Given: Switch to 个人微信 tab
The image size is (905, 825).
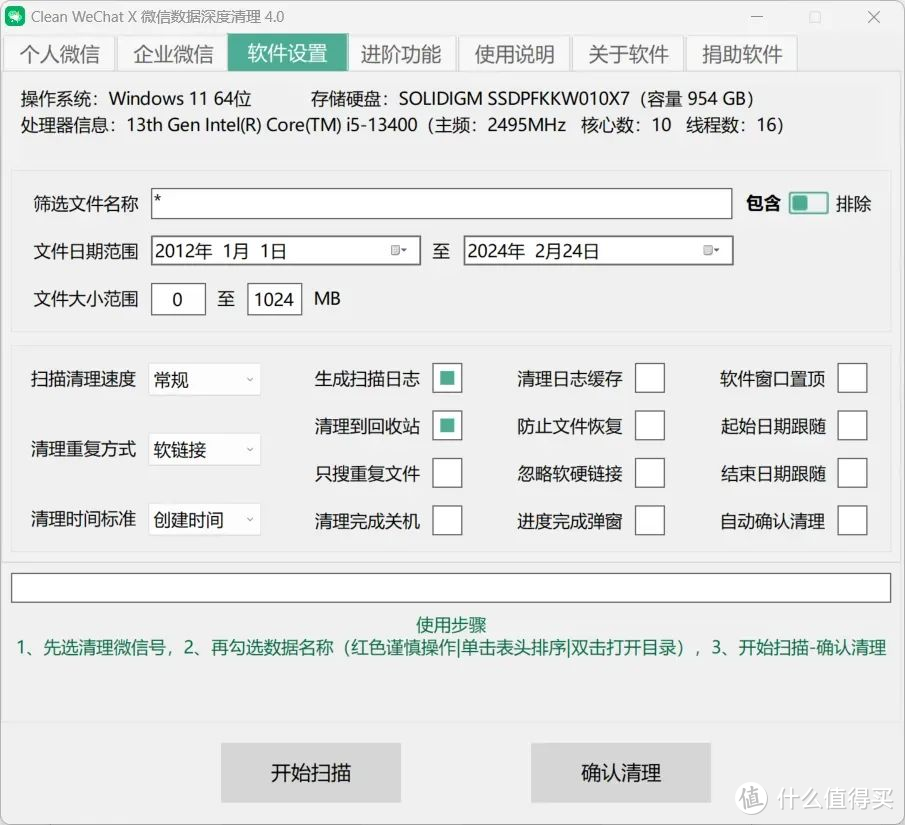Looking at the screenshot, I should [59, 54].
